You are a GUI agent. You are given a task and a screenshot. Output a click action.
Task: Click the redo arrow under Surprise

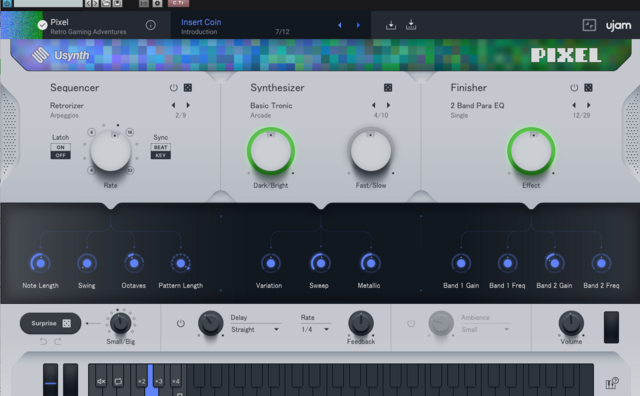(58, 341)
